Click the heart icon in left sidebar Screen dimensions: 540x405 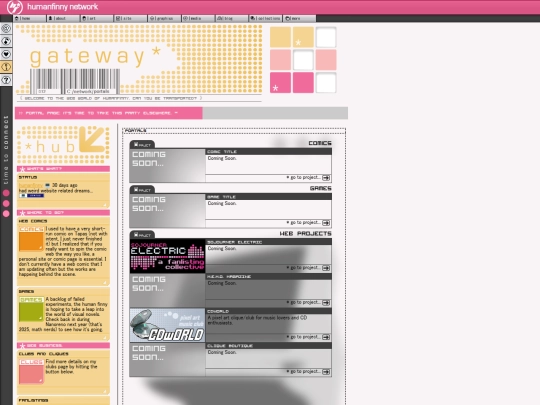tap(6, 54)
